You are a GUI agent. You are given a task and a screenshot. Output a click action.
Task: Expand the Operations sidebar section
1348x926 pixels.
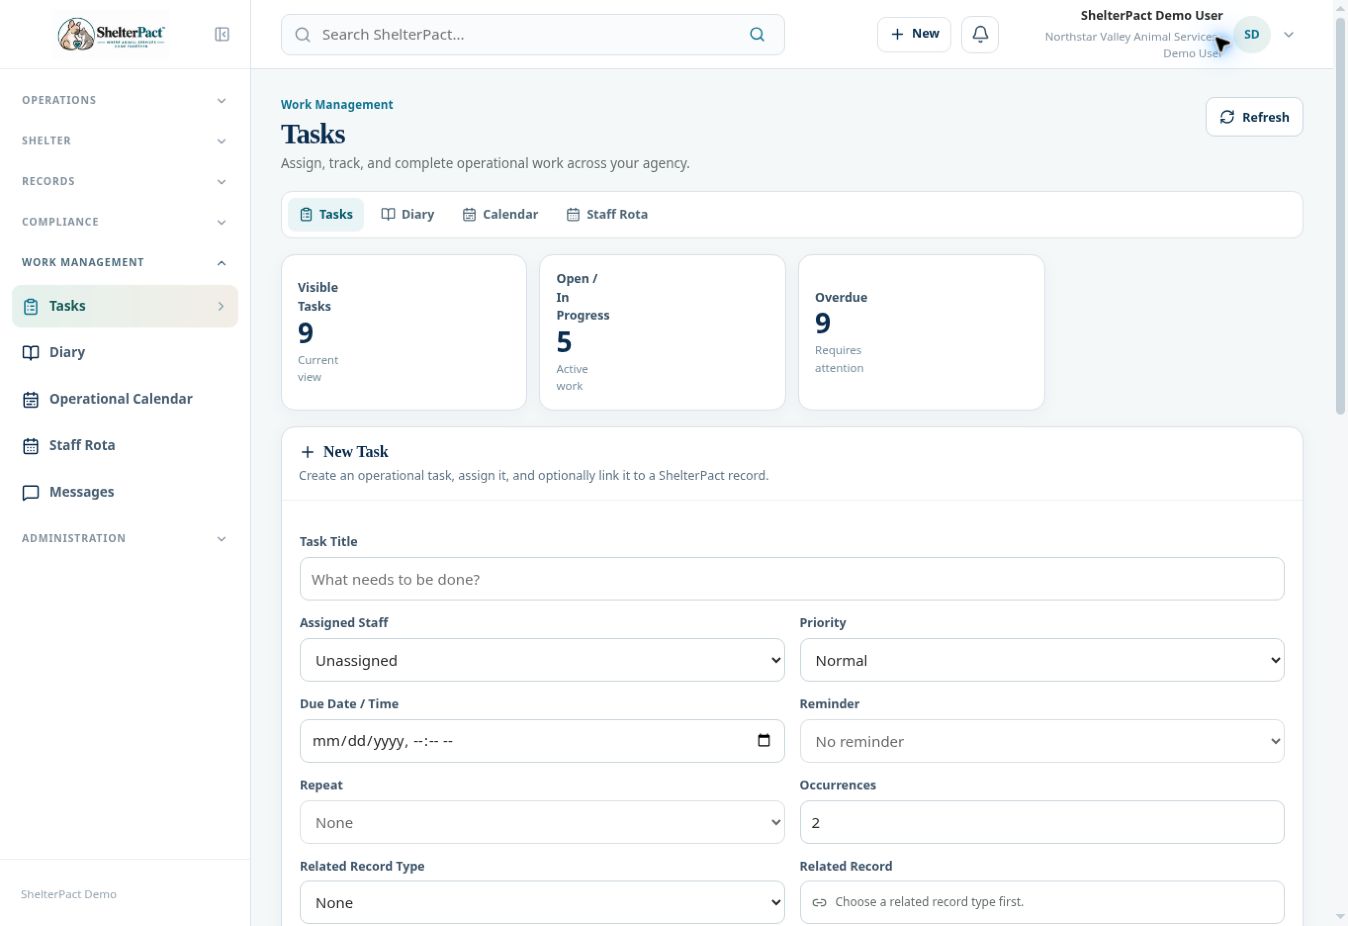(125, 100)
